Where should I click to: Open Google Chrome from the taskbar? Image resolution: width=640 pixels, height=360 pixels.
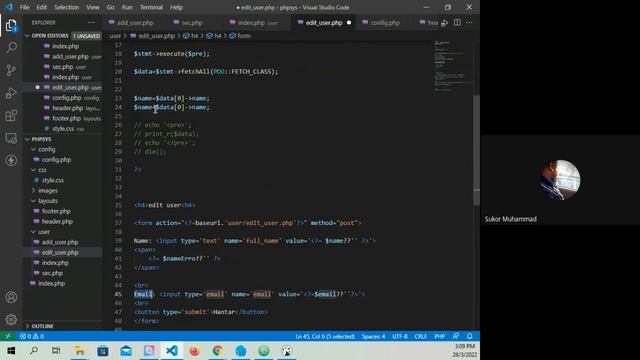tap(218, 351)
